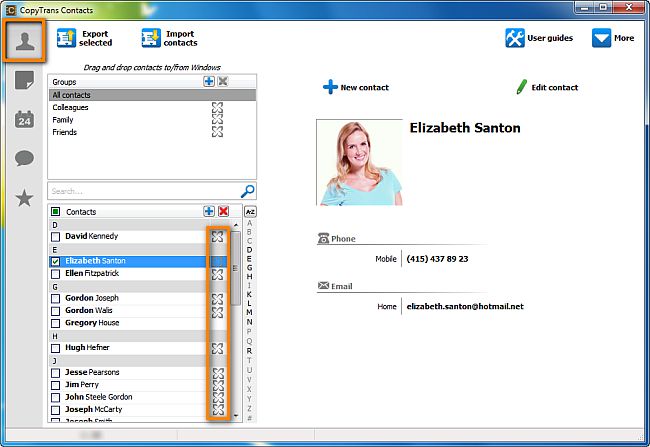Expand the More menu

pos(613,38)
